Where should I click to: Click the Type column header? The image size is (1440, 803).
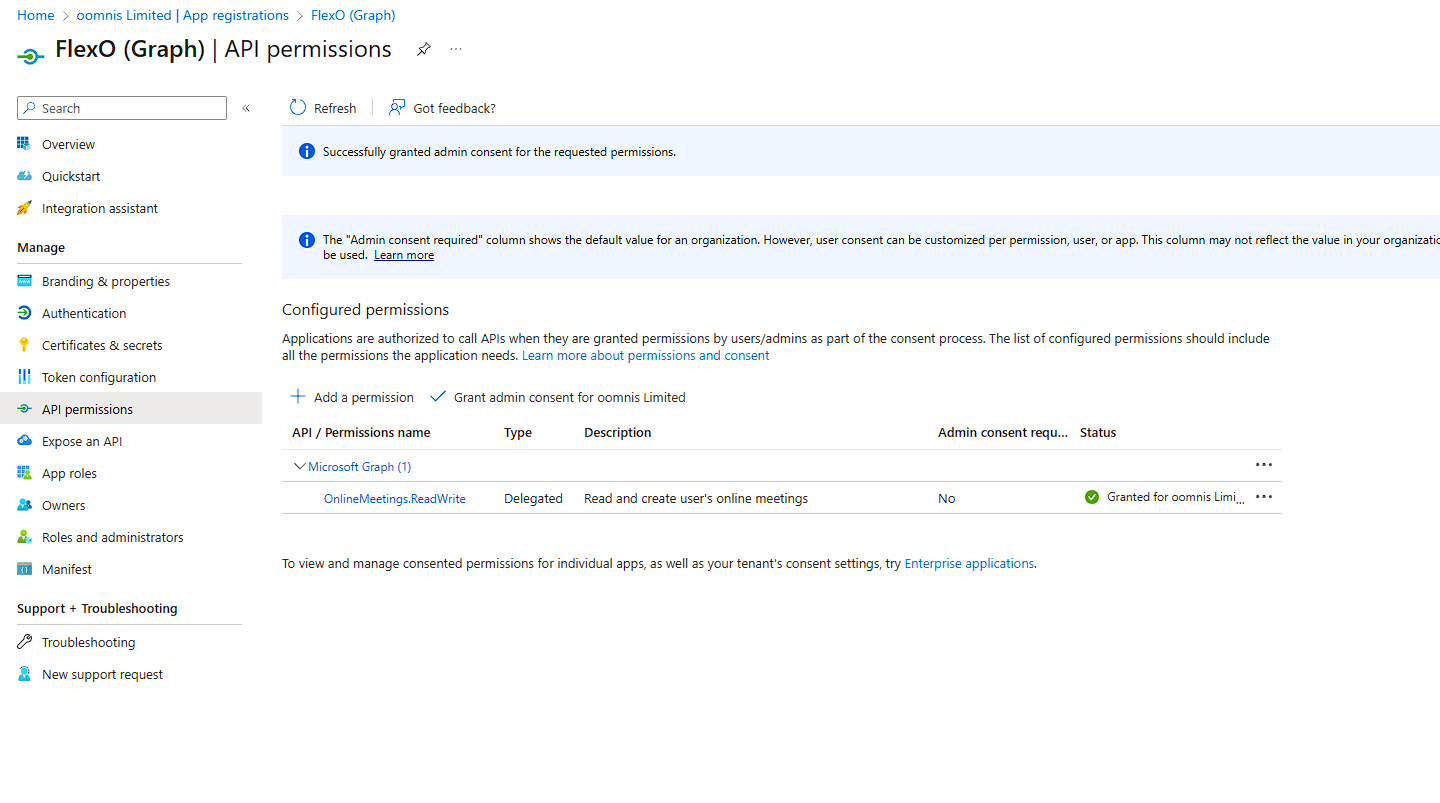(518, 433)
